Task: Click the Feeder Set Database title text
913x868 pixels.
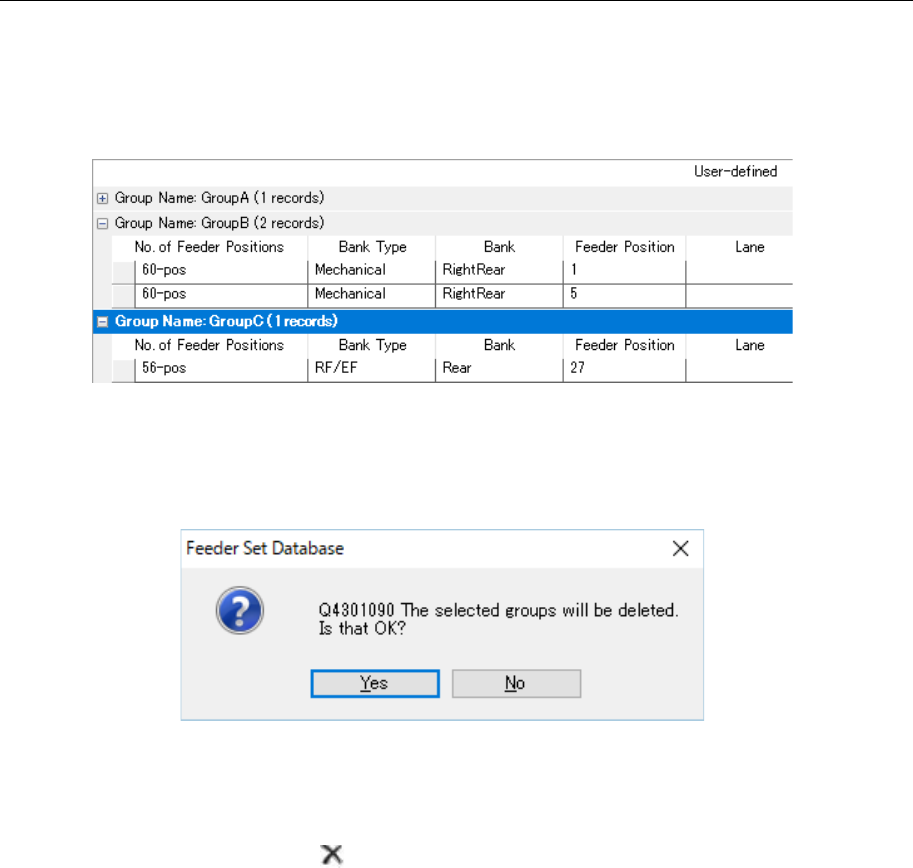Action: click(x=265, y=548)
